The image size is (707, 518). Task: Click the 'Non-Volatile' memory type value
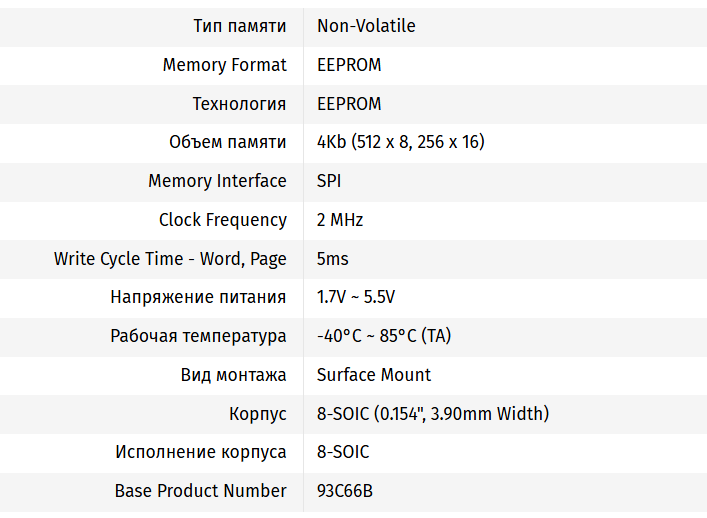coord(366,26)
